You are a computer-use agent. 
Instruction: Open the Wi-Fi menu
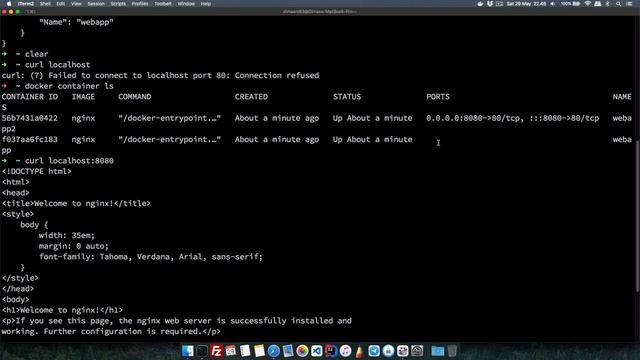tap(588, 4)
